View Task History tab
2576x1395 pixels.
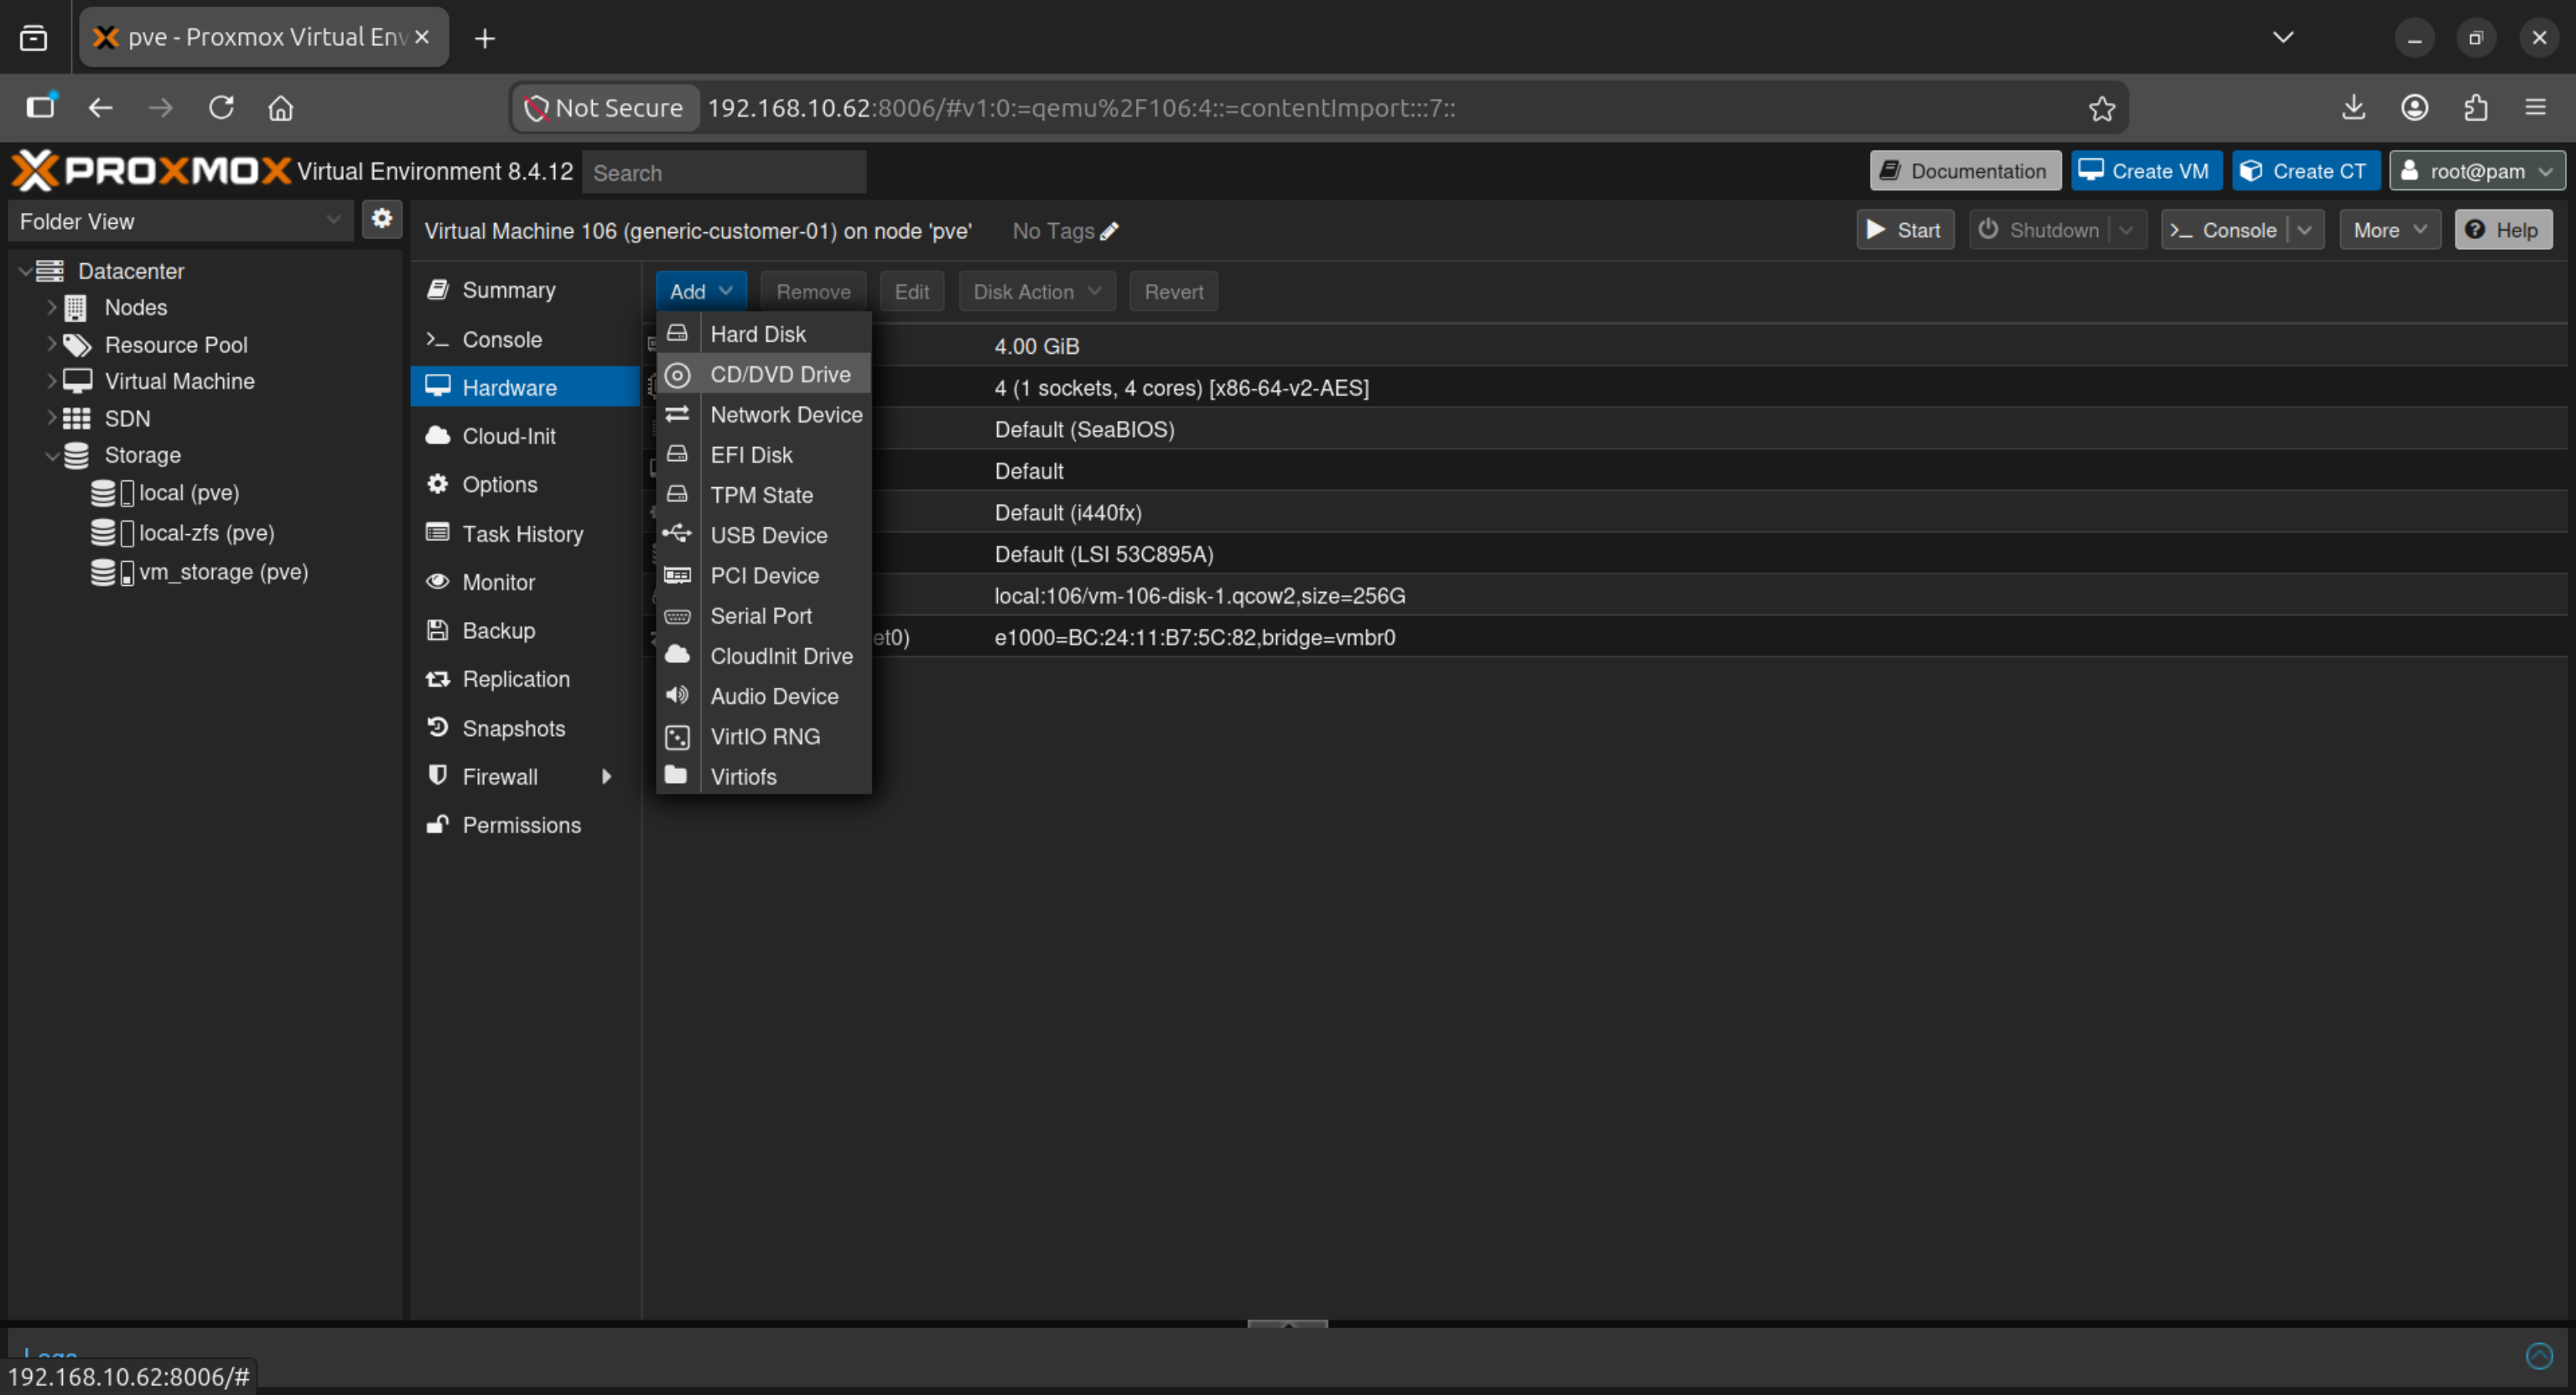point(525,533)
